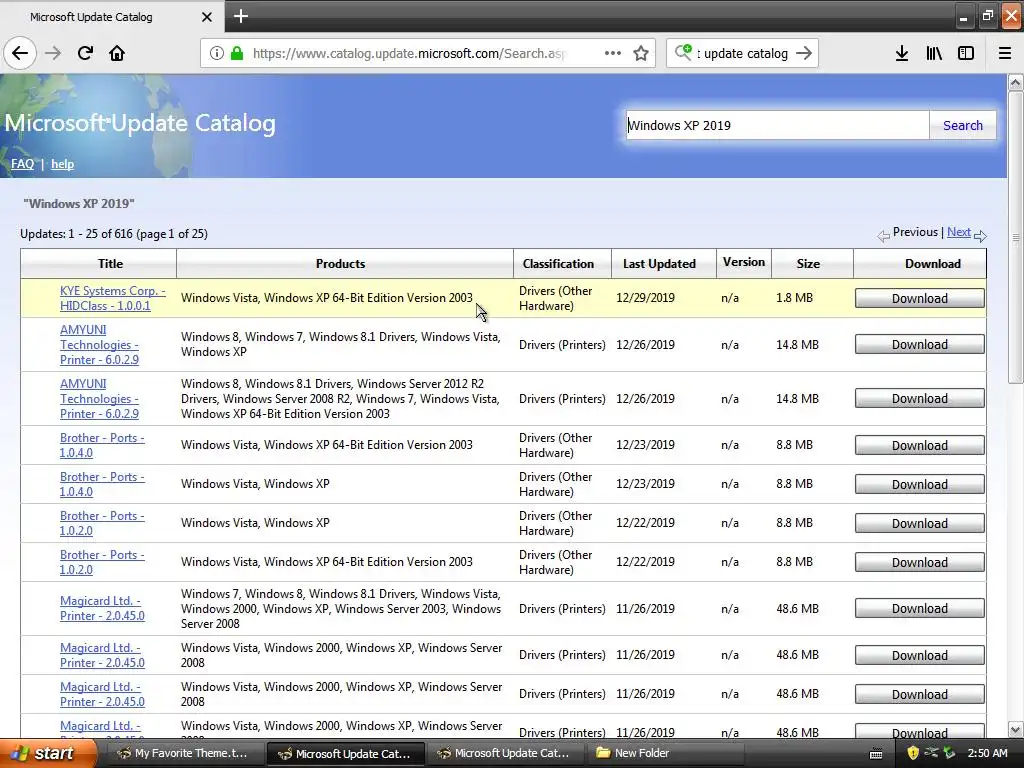Open the browser home page
Image resolution: width=1024 pixels, height=768 pixels.
117,54
